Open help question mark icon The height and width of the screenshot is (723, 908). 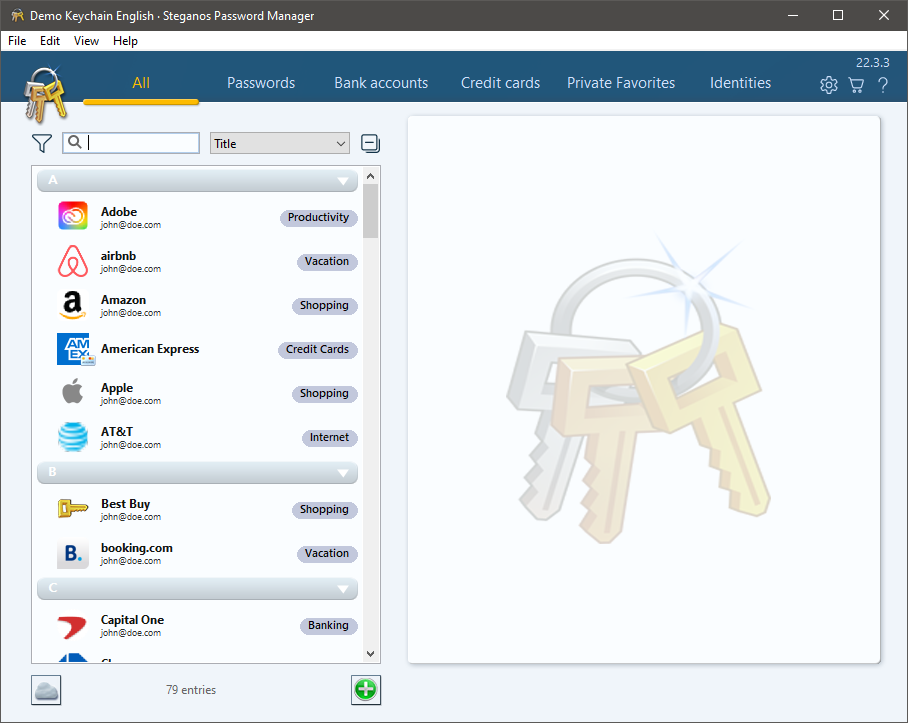pyautogui.click(x=883, y=85)
